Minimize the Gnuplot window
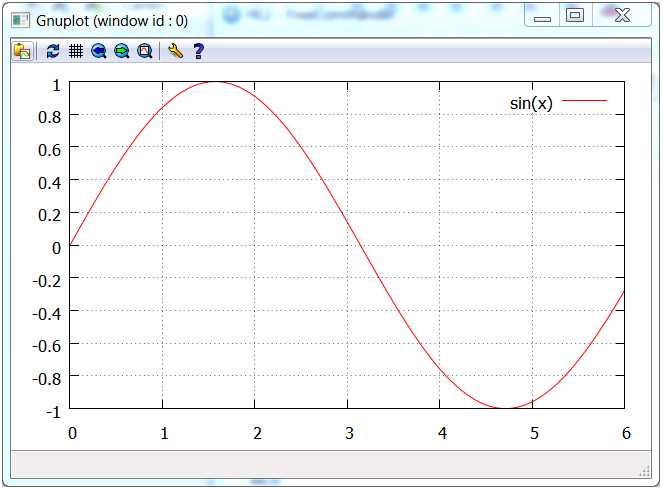663x490 pixels. coord(543,16)
